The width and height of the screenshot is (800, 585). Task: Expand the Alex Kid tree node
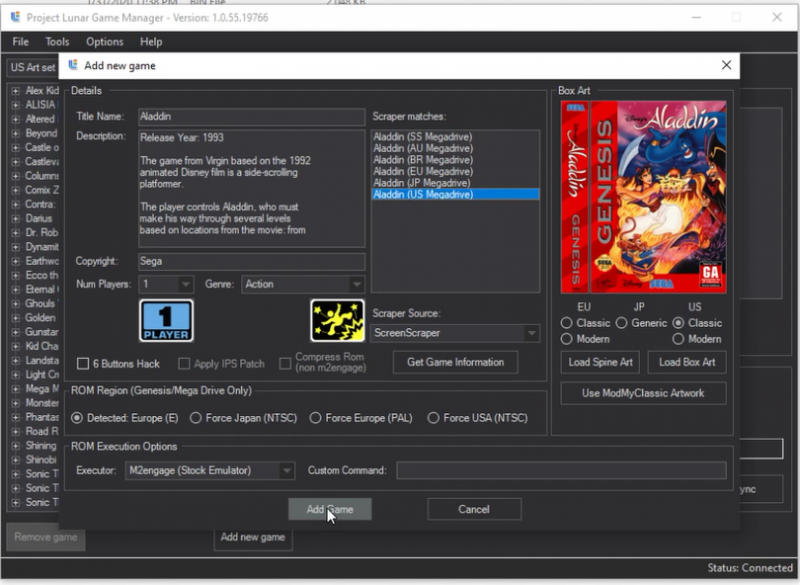click(15, 91)
